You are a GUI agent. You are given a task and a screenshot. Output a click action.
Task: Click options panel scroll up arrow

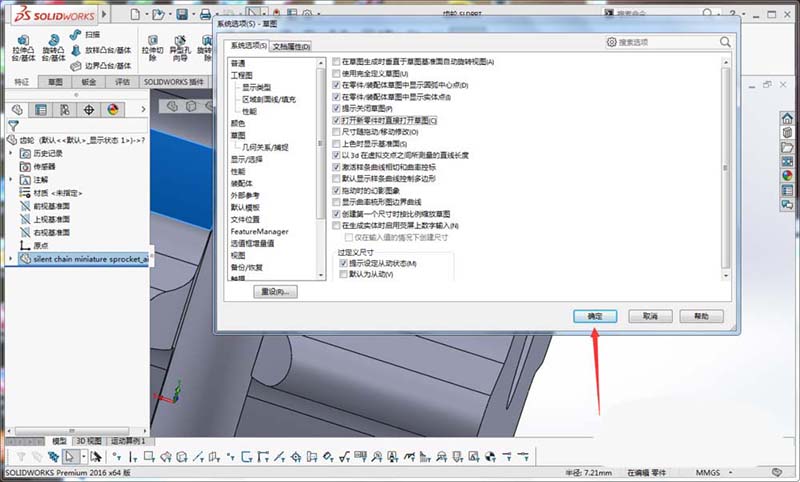[726, 62]
